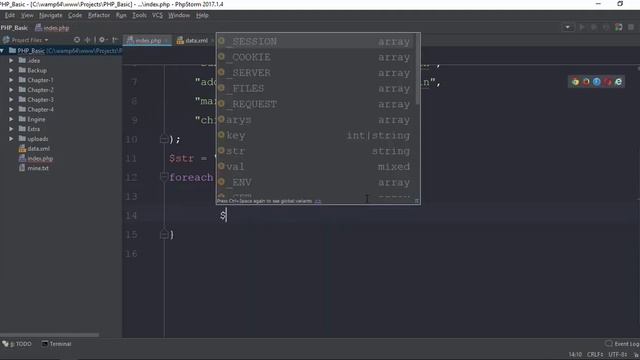Expand the uploads folder
The width and height of the screenshot is (640, 360).
click(11, 139)
